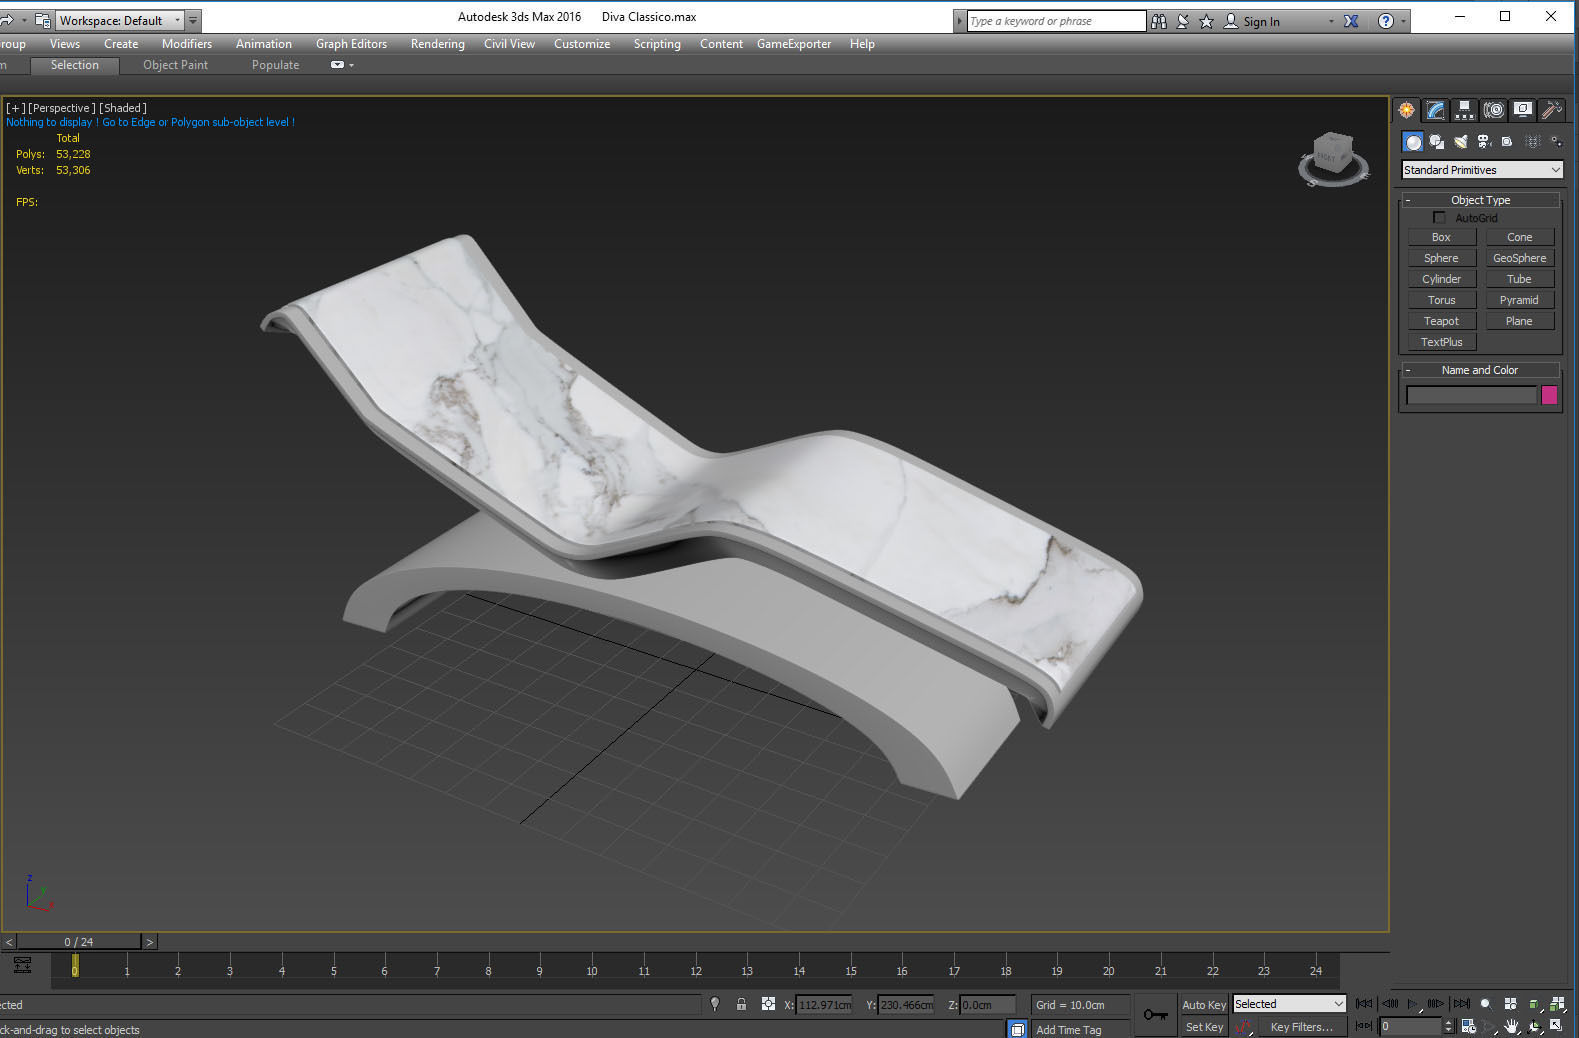The height and width of the screenshot is (1038, 1579).
Task: Create a TextPlus object
Action: [1441, 342]
